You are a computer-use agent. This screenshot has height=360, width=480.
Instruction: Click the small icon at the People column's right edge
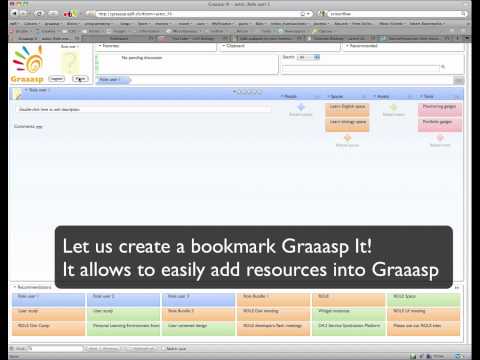point(317,96)
